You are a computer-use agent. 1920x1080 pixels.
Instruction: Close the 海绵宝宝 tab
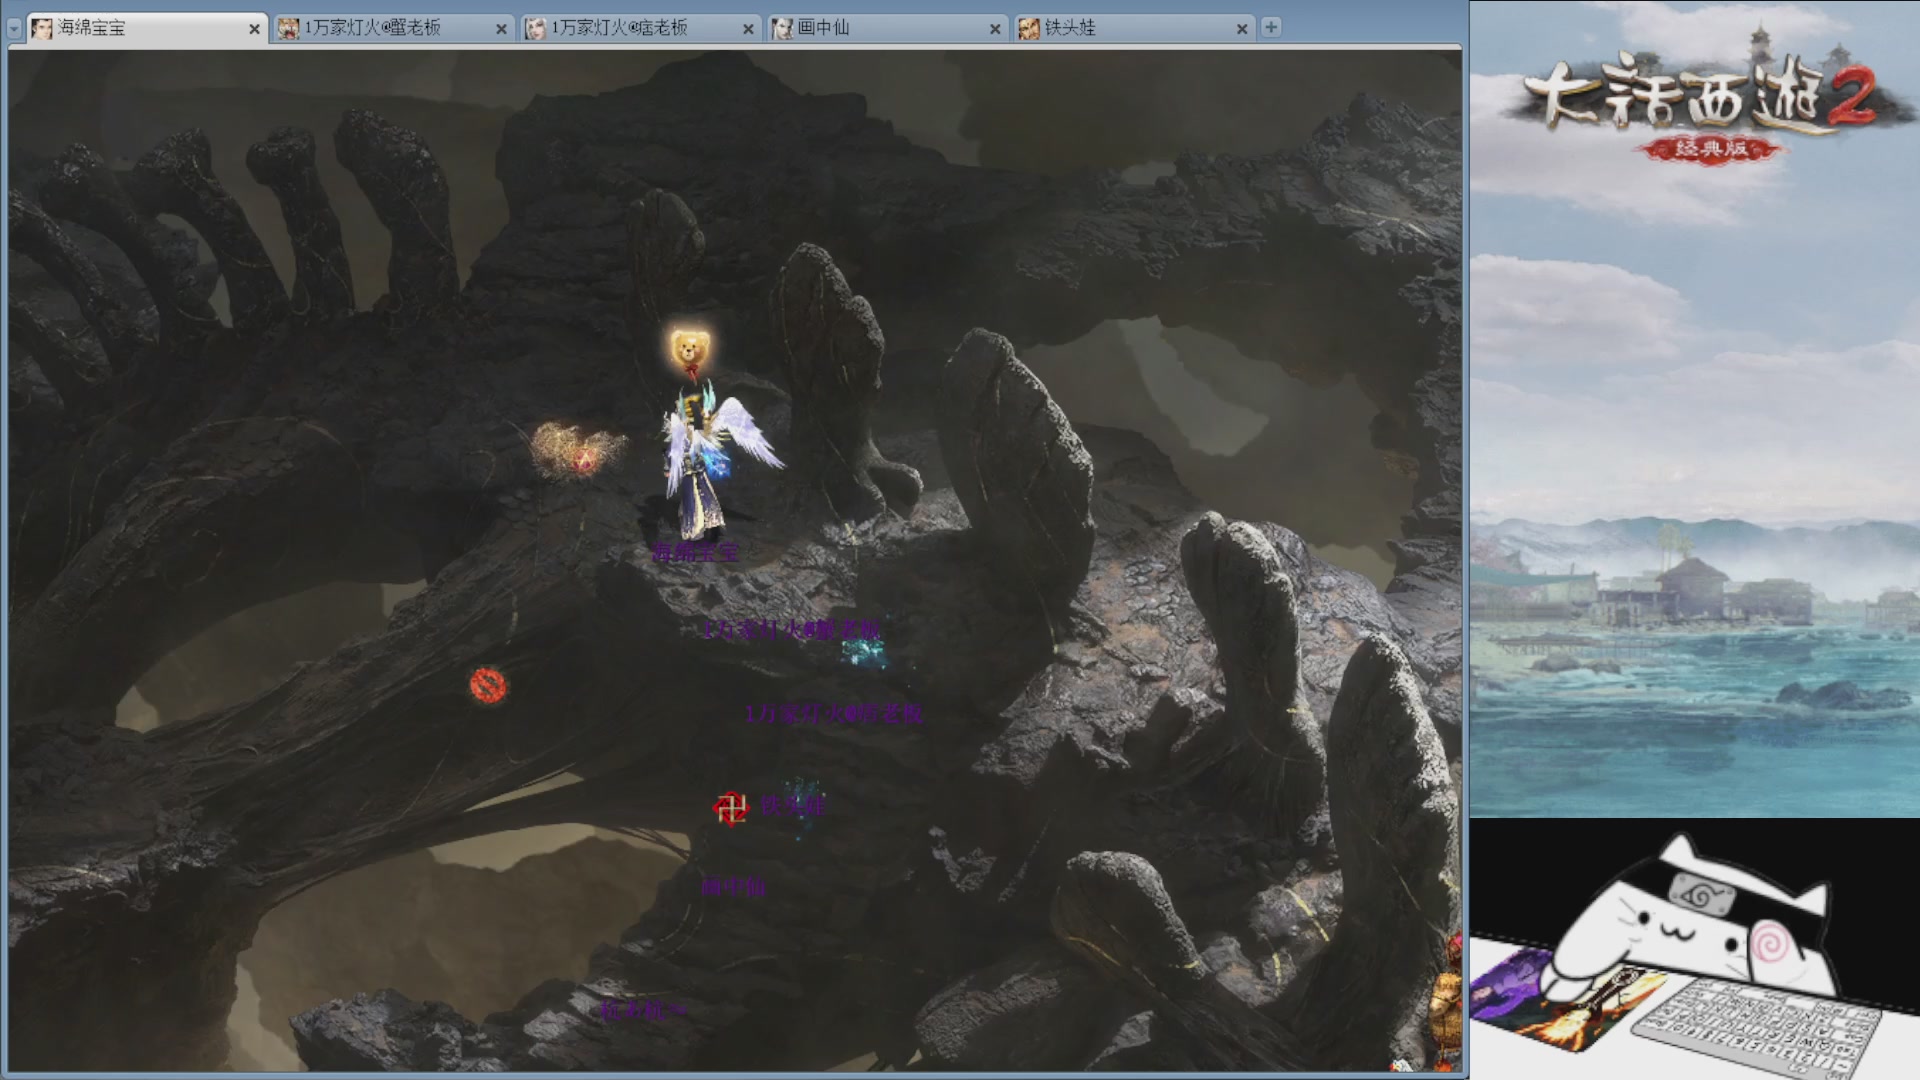coord(254,29)
